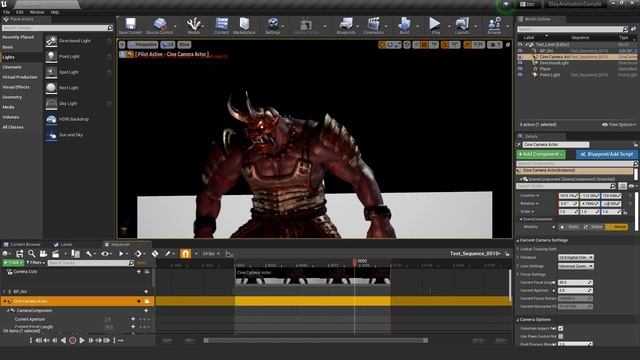Open the Modes toolbar button
This screenshot has height=360, width=640.
click(193, 24)
